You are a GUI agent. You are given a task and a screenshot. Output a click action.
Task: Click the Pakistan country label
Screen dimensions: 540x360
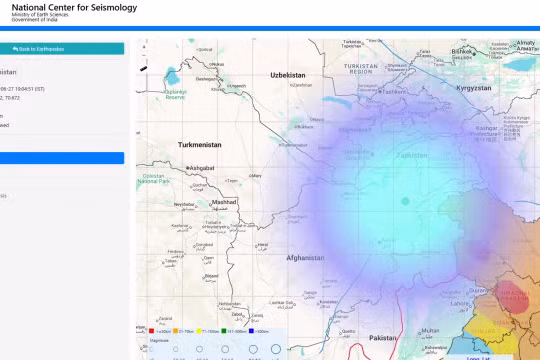pos(383,338)
